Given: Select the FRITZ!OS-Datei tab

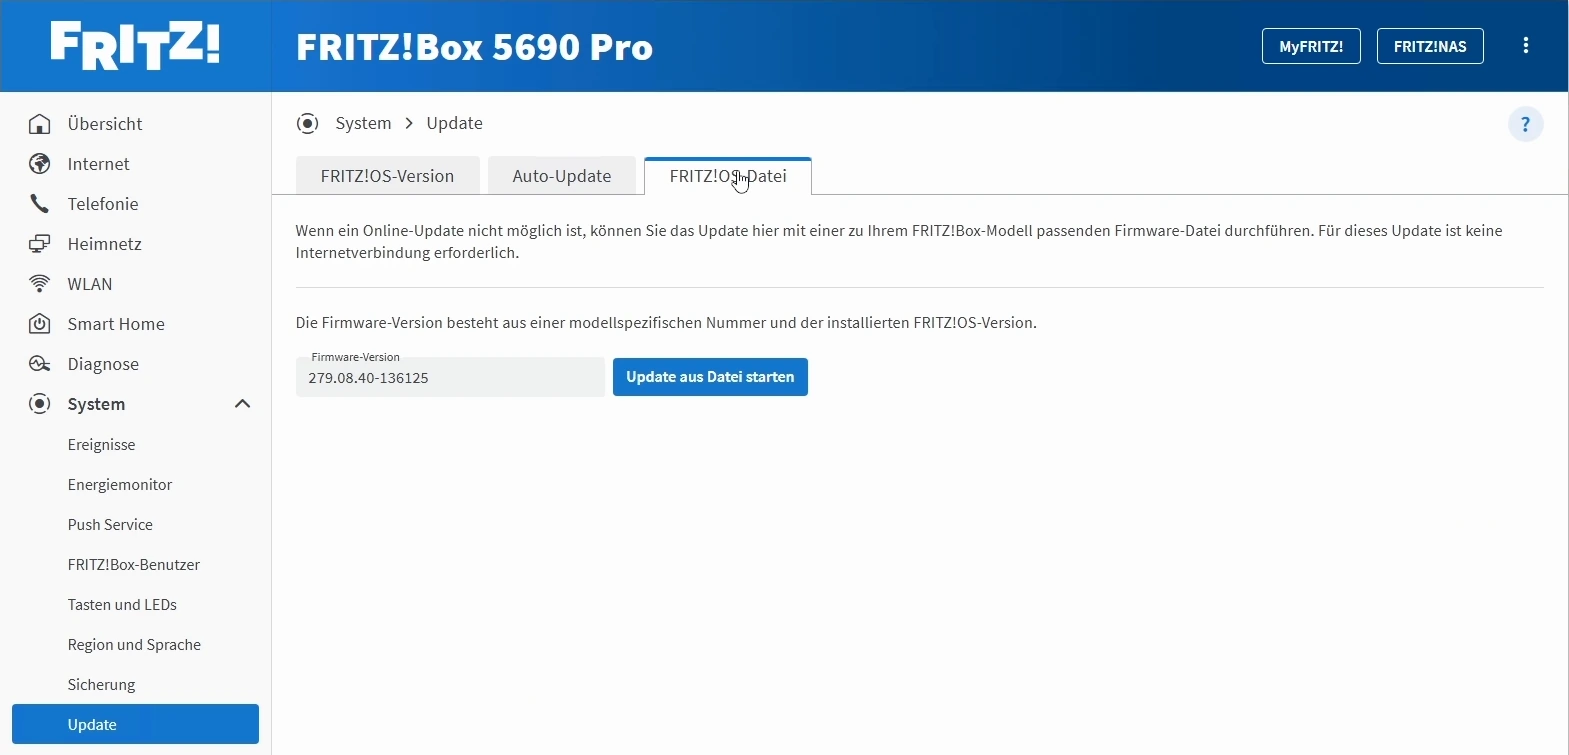Looking at the screenshot, I should coord(728,176).
